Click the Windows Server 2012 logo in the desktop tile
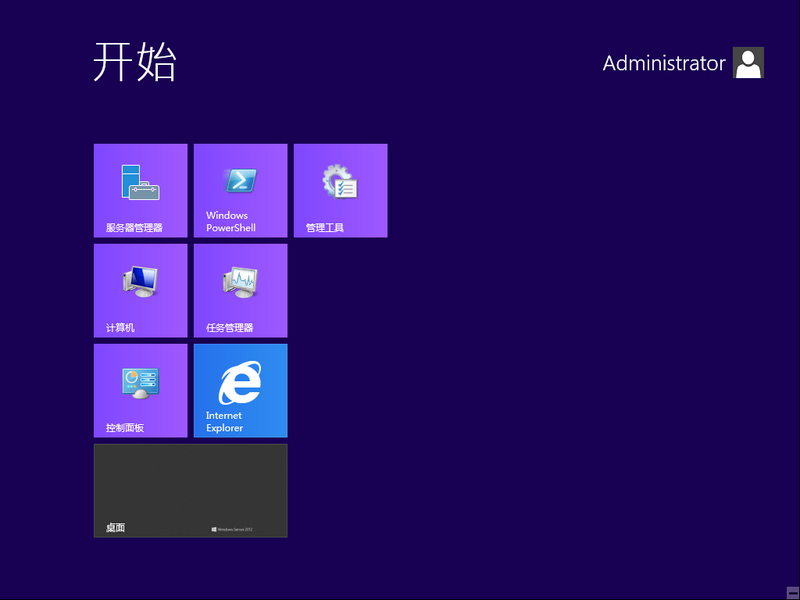The image size is (800, 600). [x=232, y=529]
